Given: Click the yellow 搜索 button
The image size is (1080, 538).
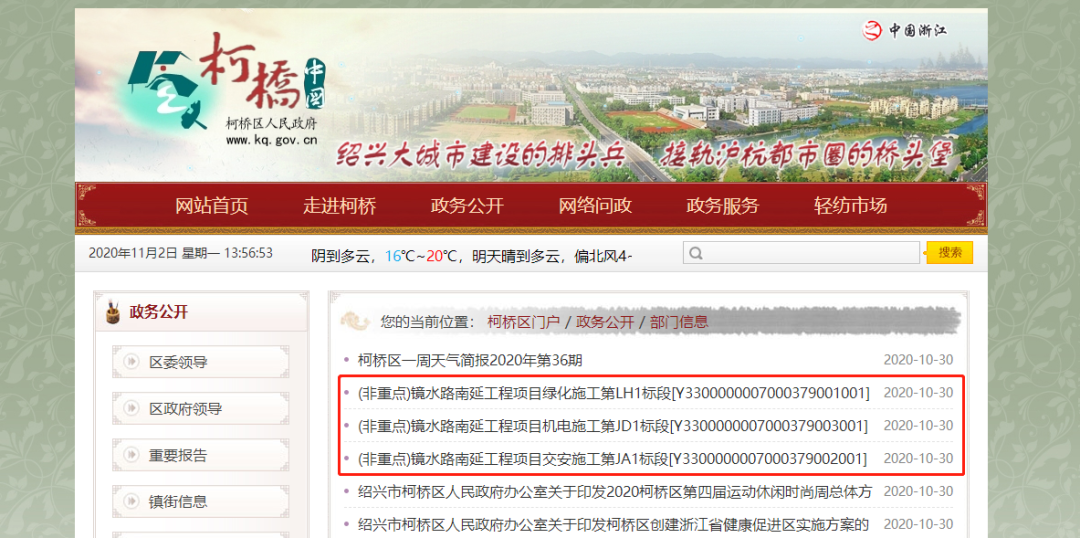Looking at the screenshot, I should coord(950,253).
